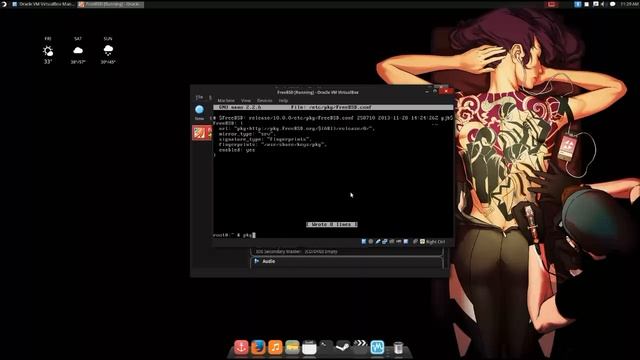Click the FreeBSD VM window title bar

click(318, 92)
